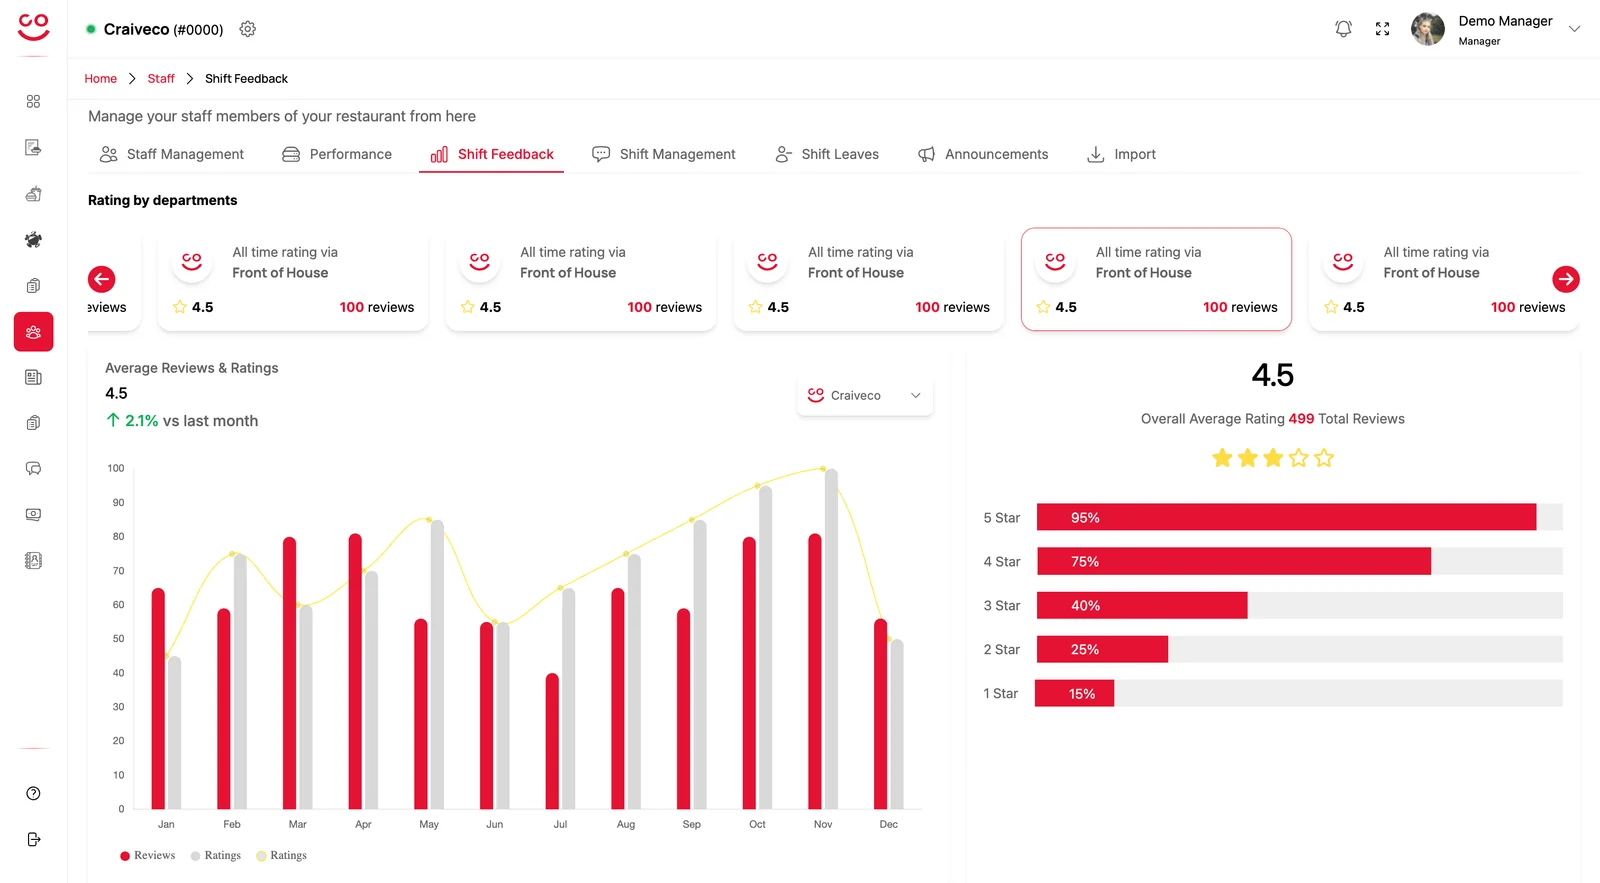1600x883 pixels.
Task: Select the Shift Feedback tab
Action: (492, 154)
